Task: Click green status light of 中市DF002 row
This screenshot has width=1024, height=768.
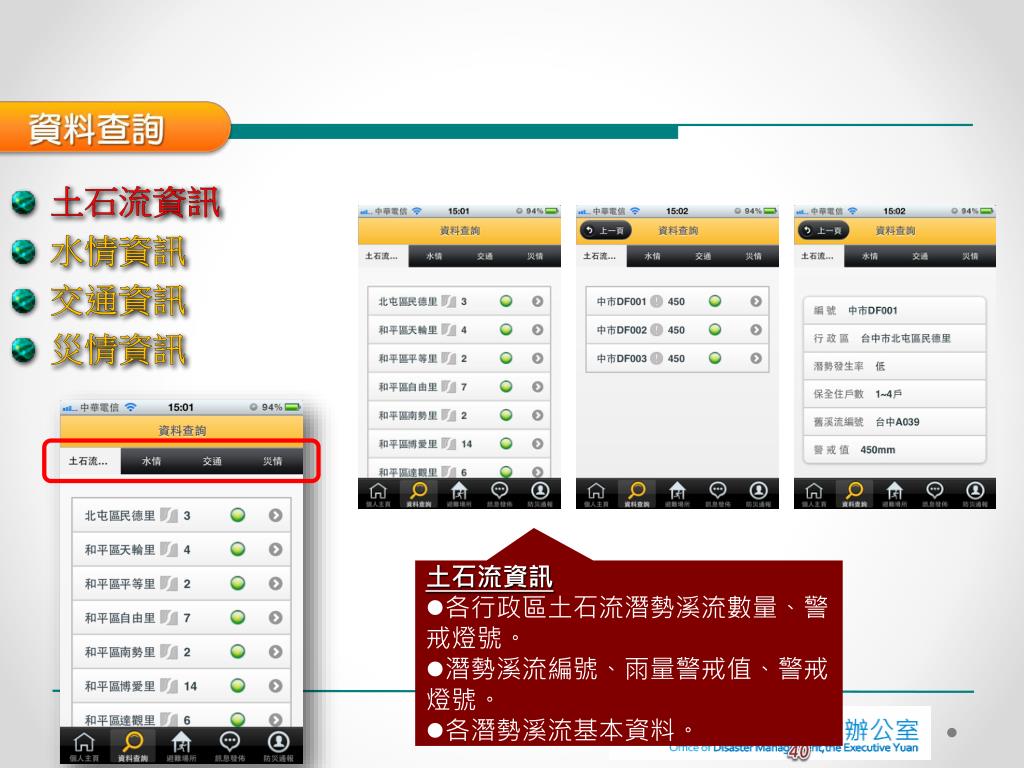Action: pyautogui.click(x=715, y=330)
